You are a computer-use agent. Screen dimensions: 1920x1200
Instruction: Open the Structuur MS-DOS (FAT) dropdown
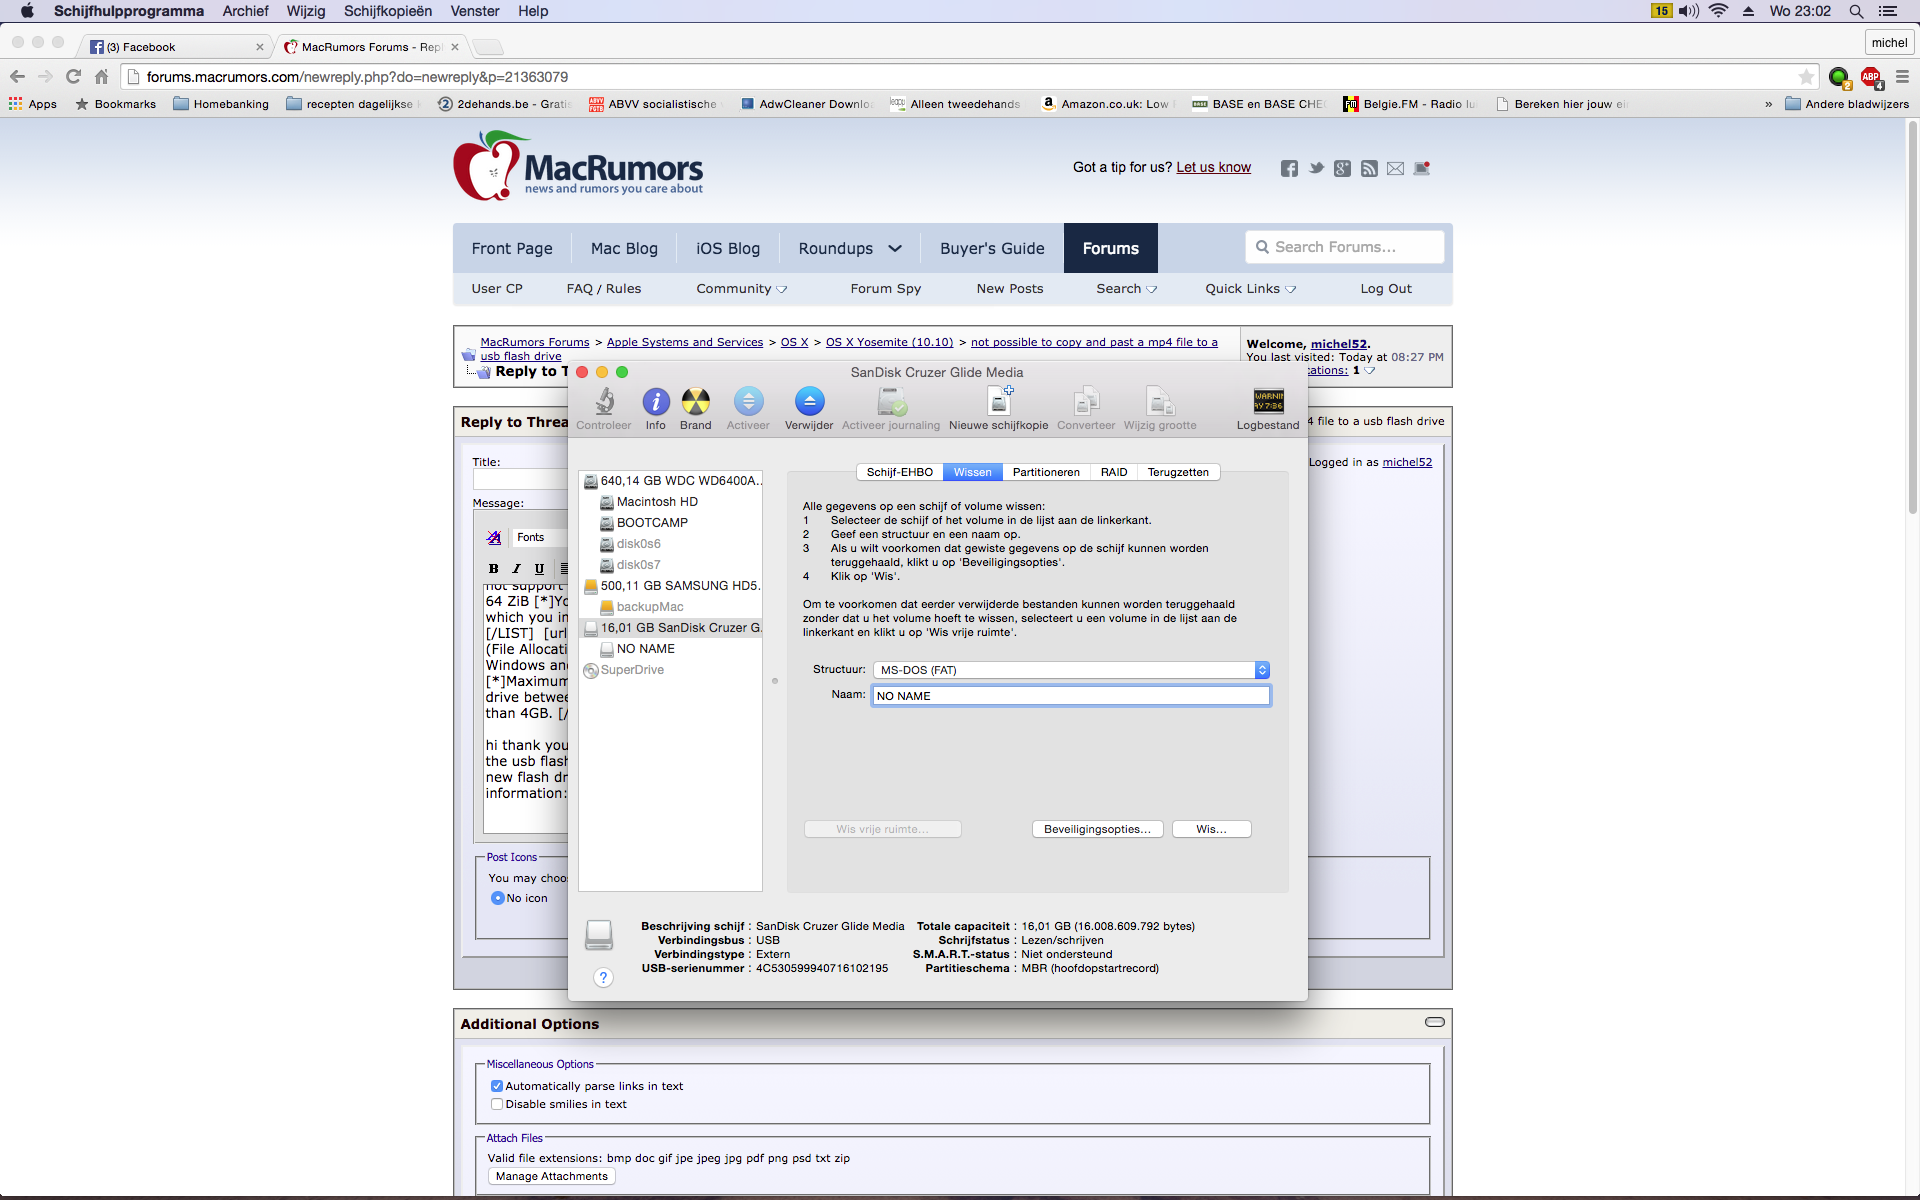coord(1071,670)
